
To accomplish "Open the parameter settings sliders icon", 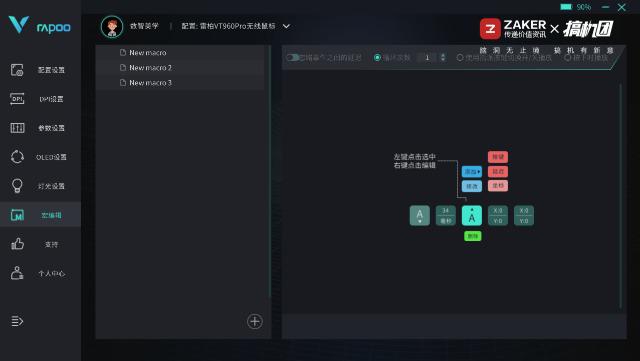I will point(17,128).
